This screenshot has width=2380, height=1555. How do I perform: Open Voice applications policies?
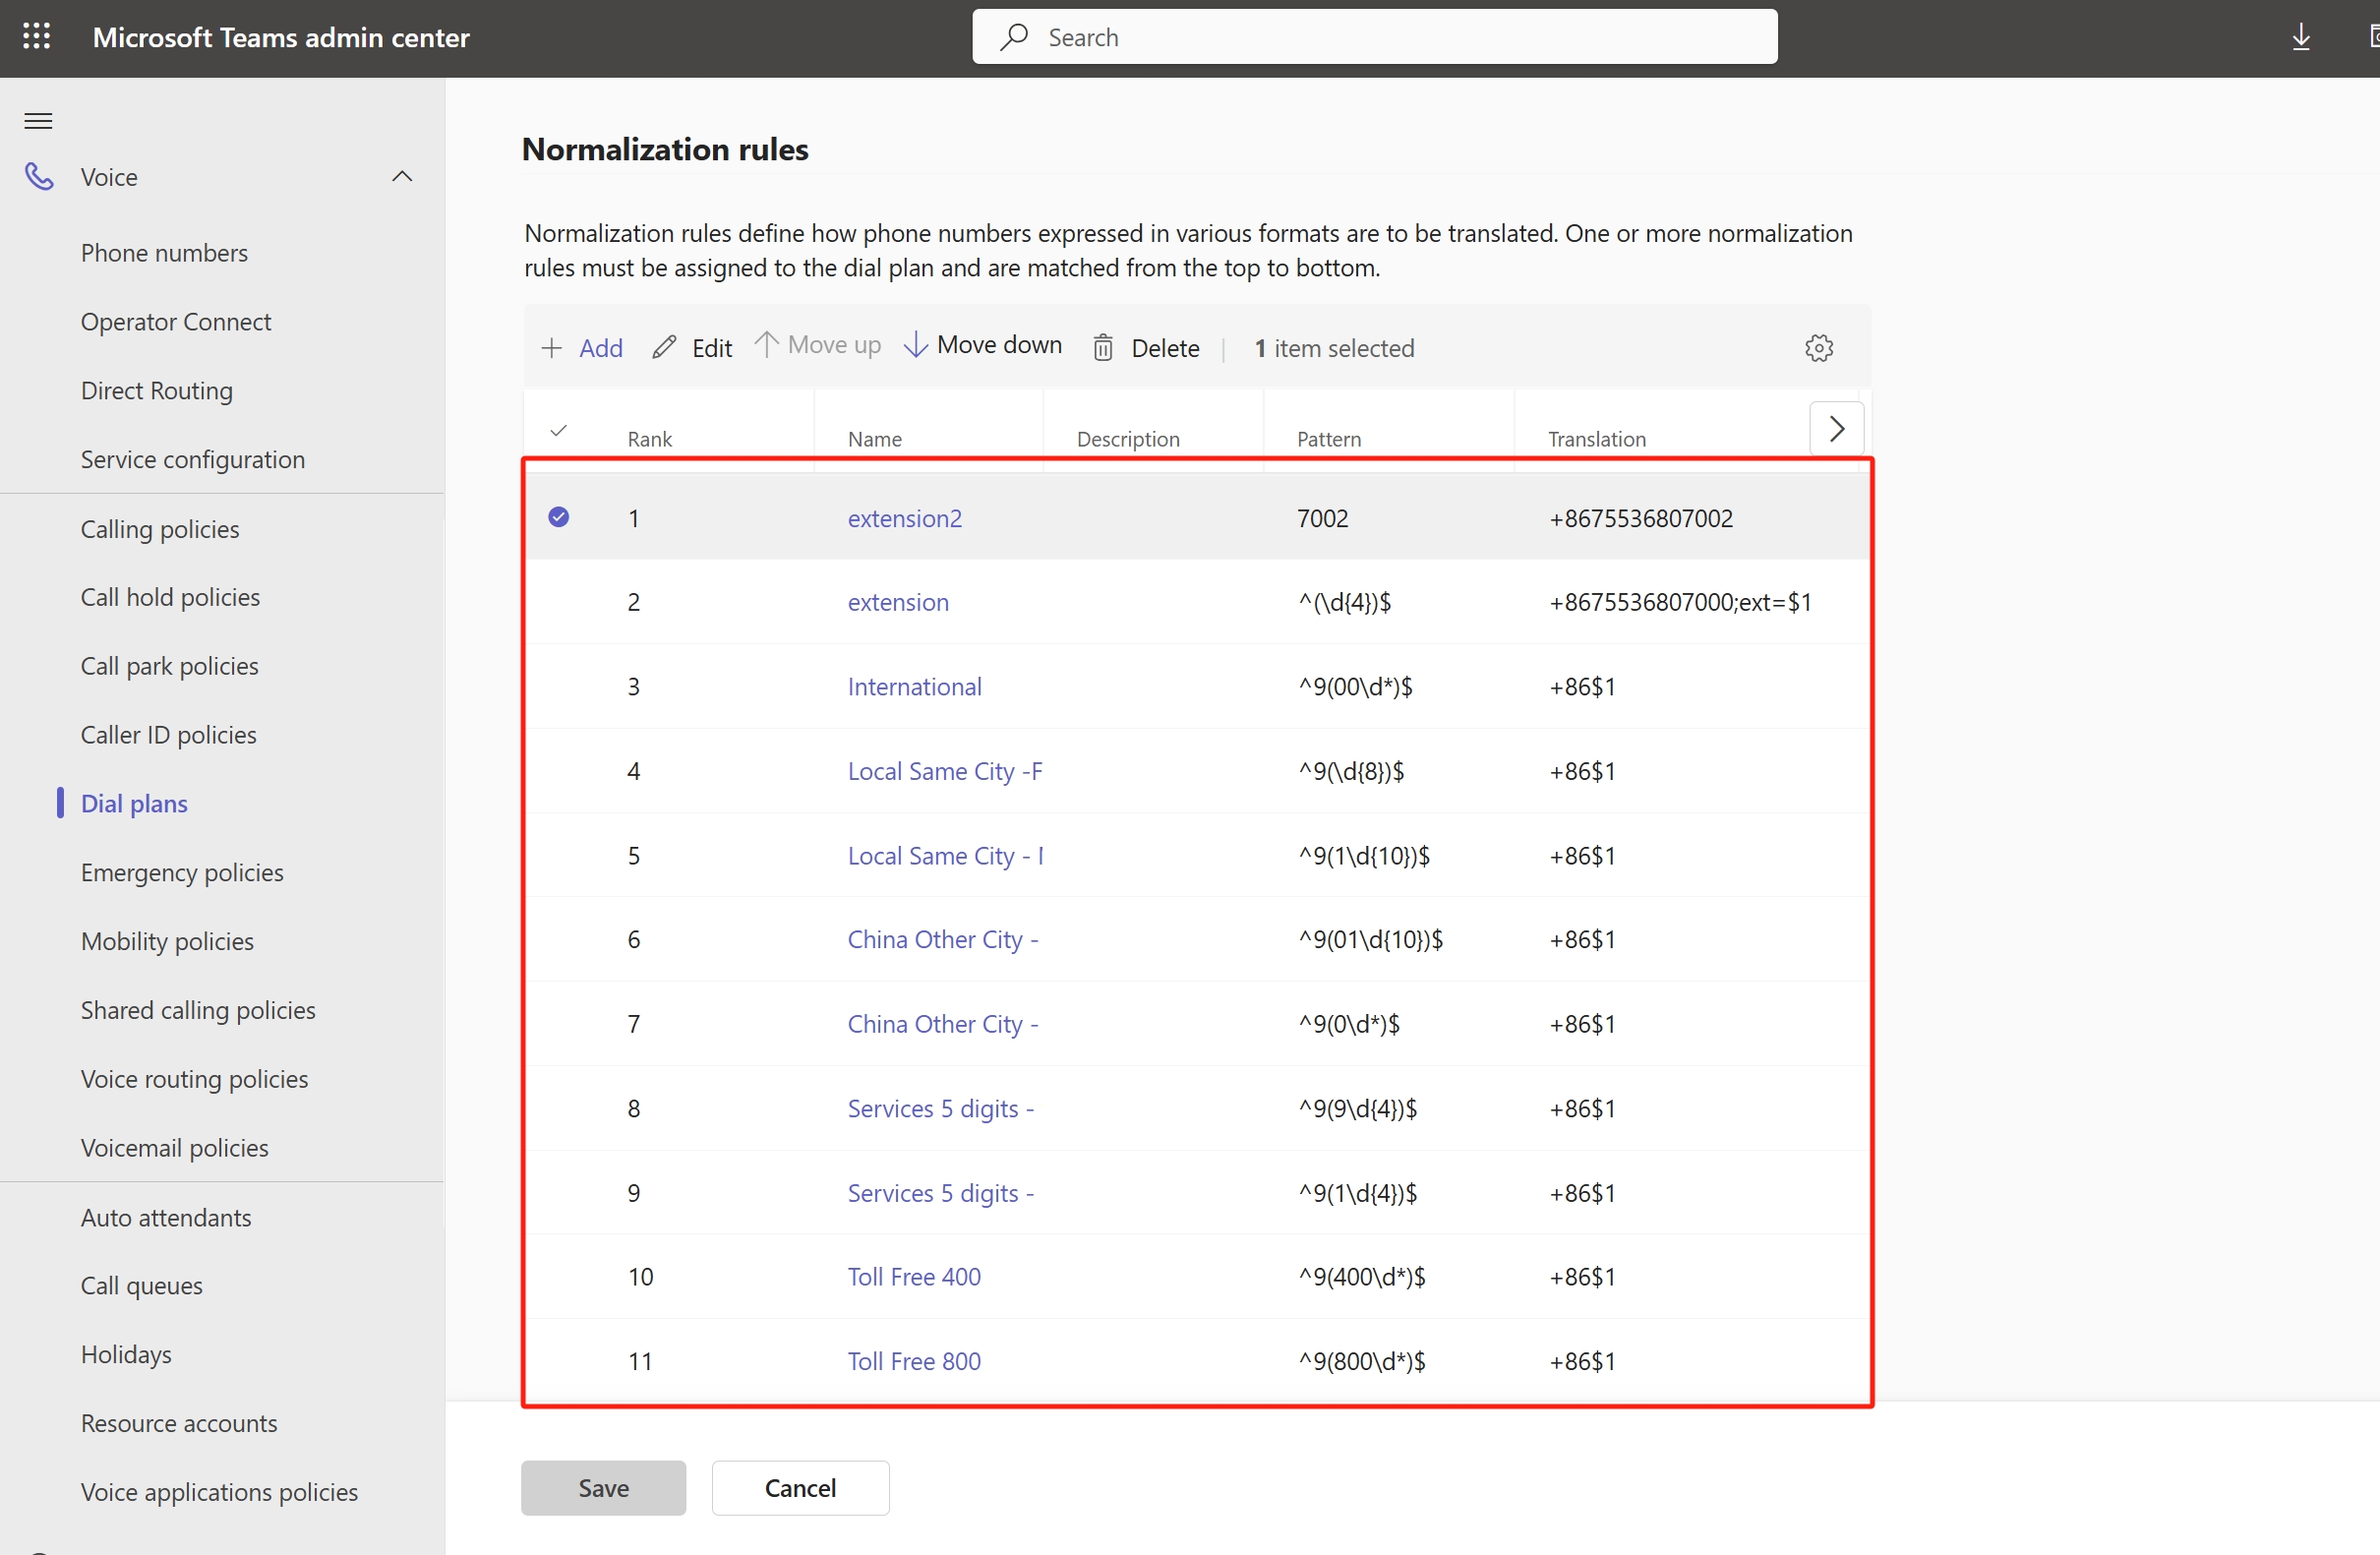pos(219,1493)
